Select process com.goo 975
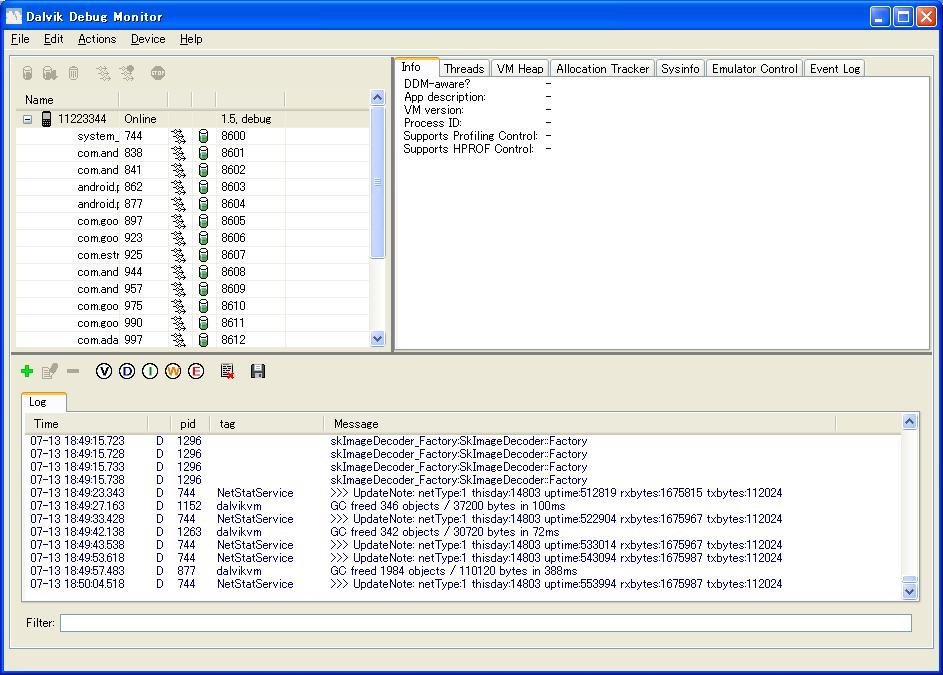The image size is (943, 675). point(192,306)
